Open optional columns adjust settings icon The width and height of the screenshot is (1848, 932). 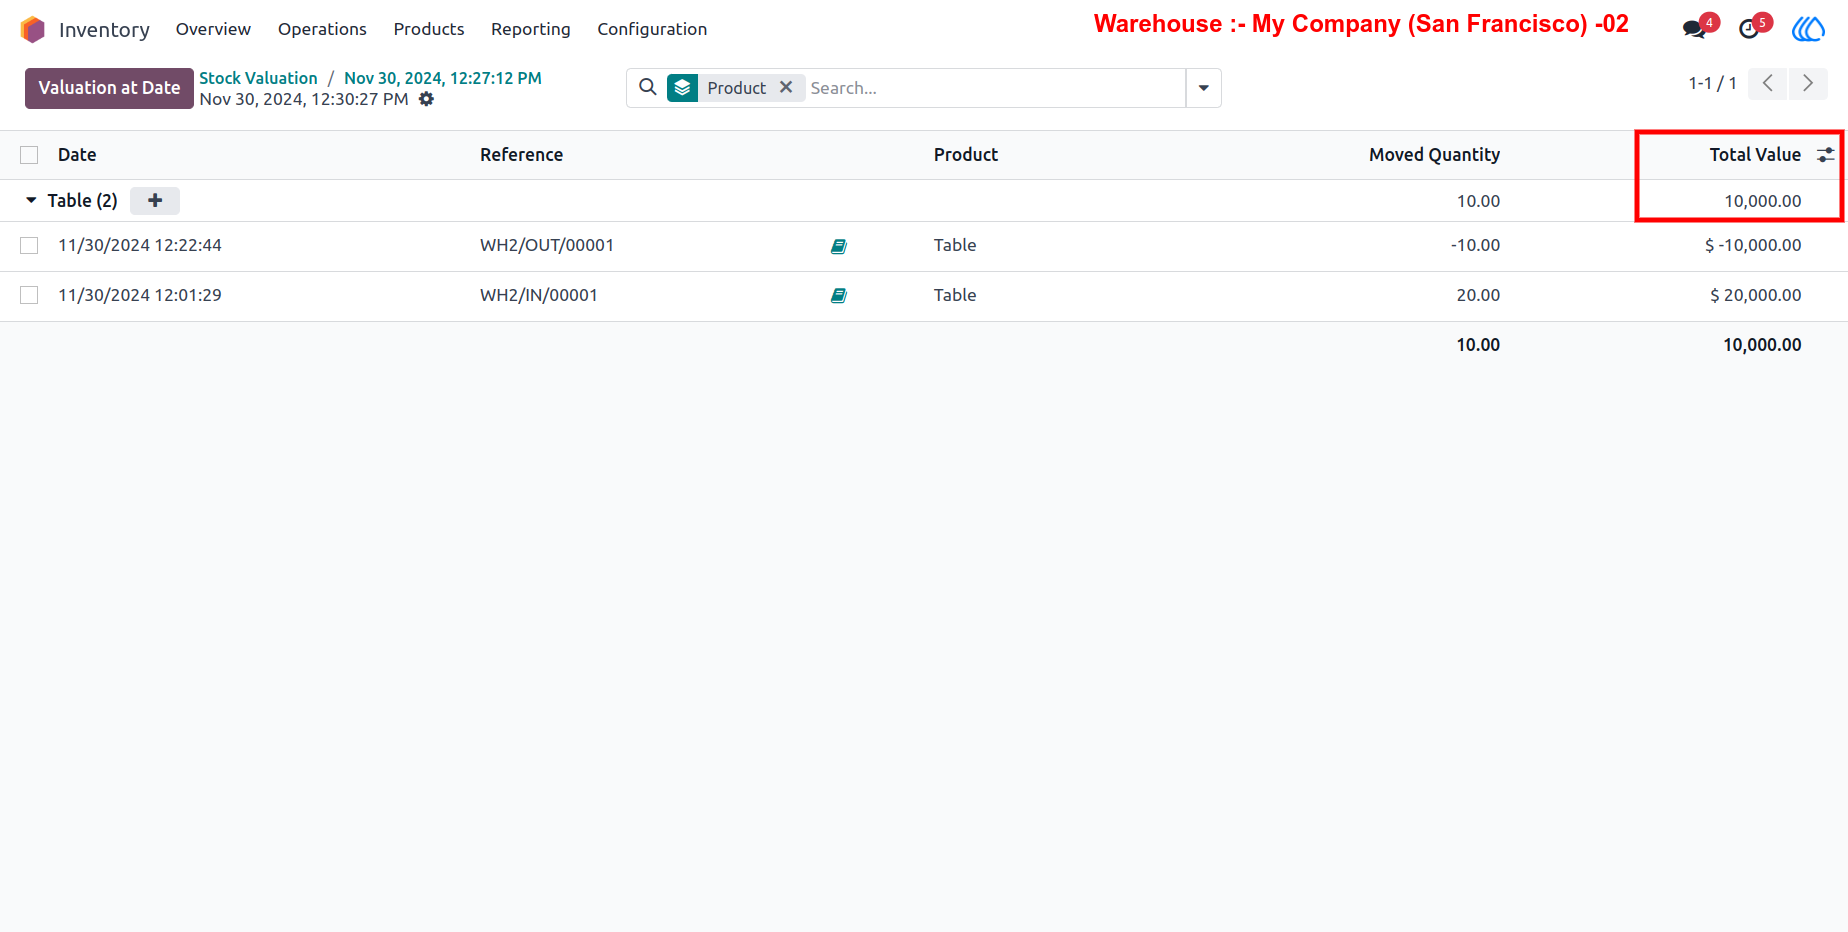[x=1826, y=155]
